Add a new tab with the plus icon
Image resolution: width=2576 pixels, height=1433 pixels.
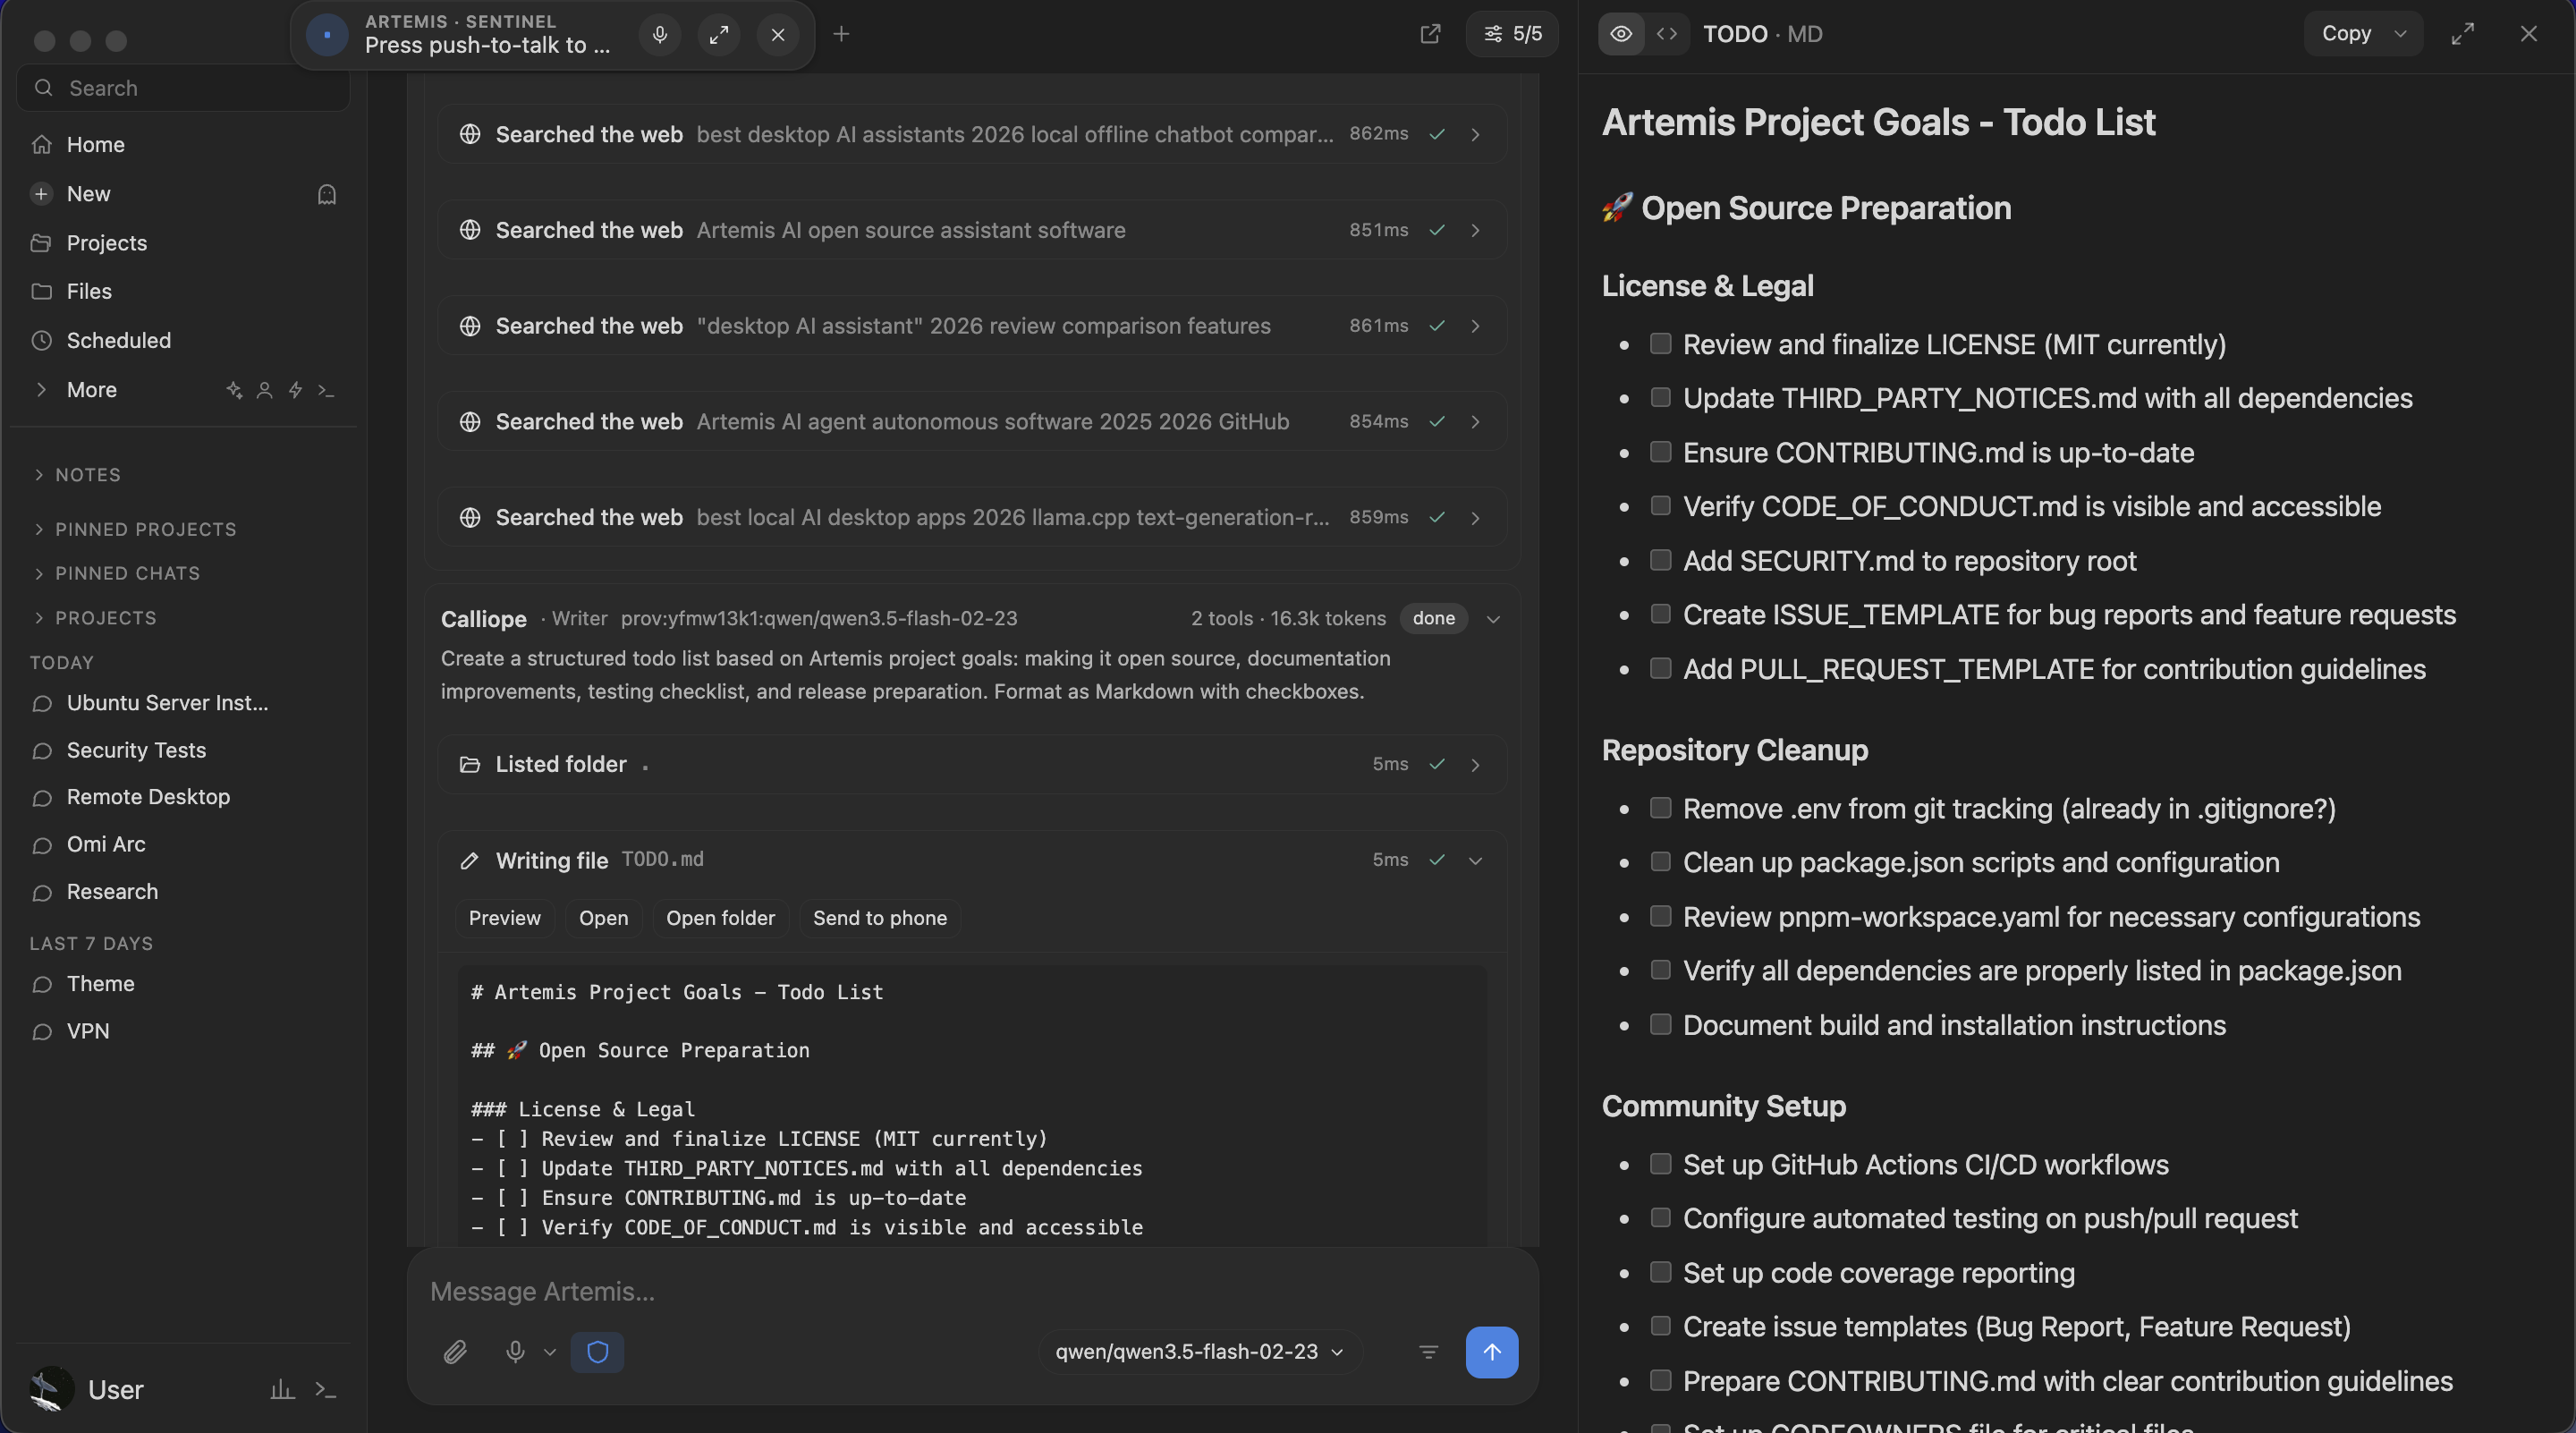[842, 34]
